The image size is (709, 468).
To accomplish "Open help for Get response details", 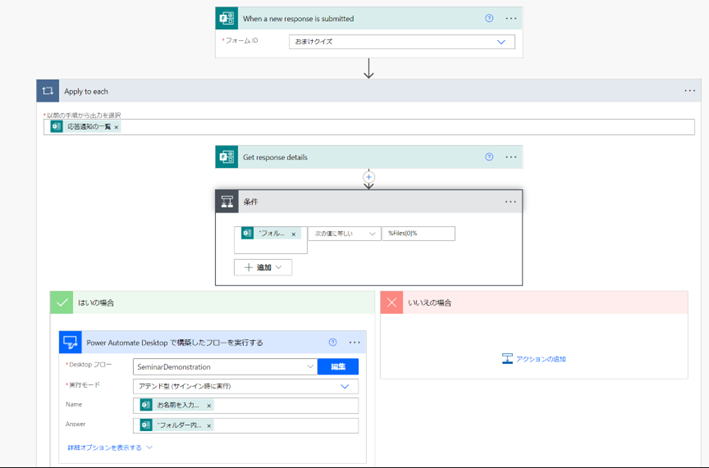I will click(x=489, y=157).
